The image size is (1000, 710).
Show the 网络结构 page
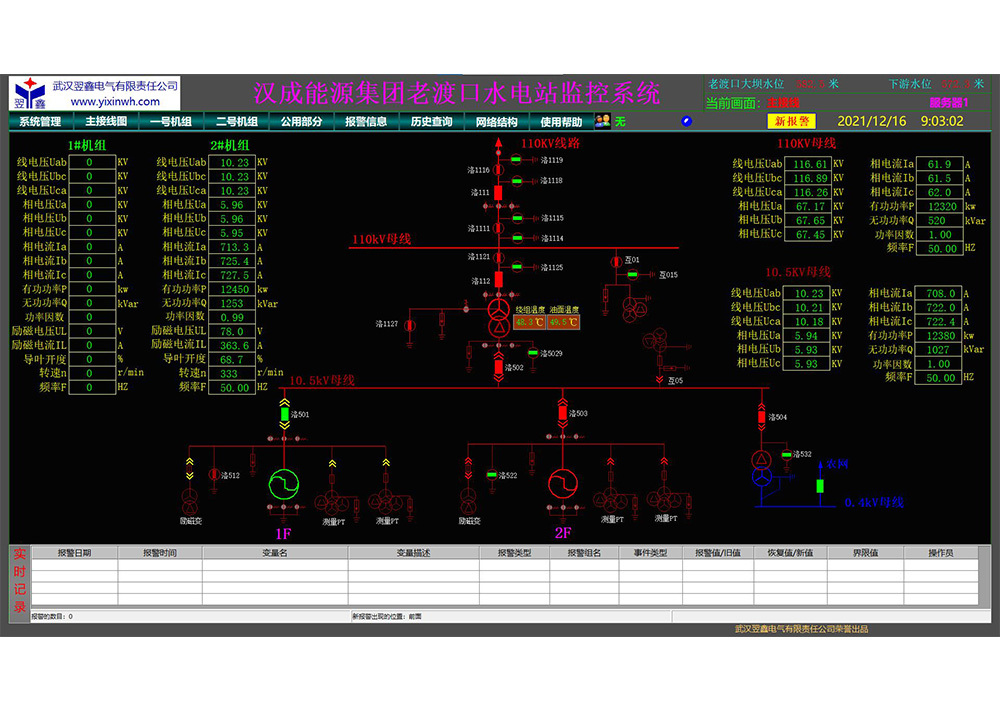coord(497,121)
